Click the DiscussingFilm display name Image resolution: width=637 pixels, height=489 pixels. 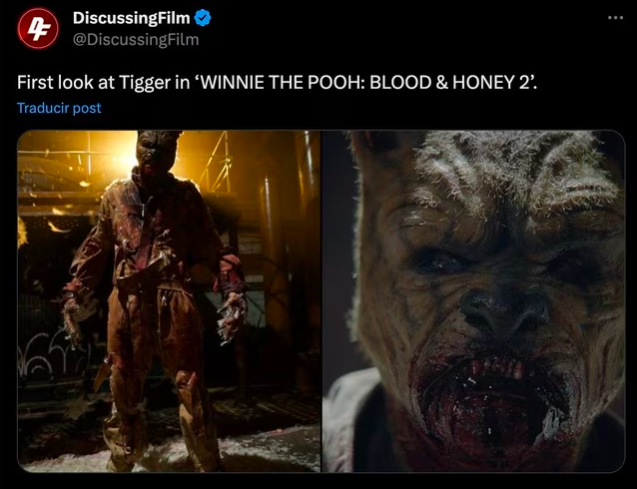pos(131,18)
